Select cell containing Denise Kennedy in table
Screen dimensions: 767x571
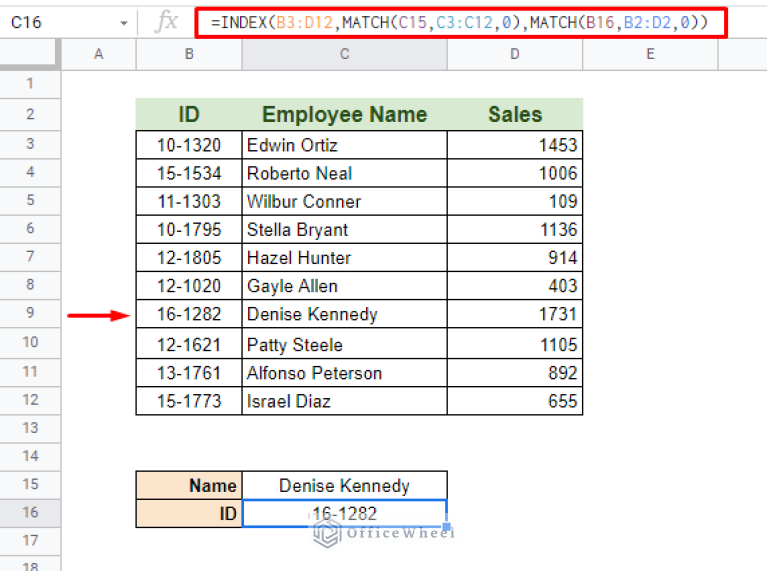tap(344, 315)
